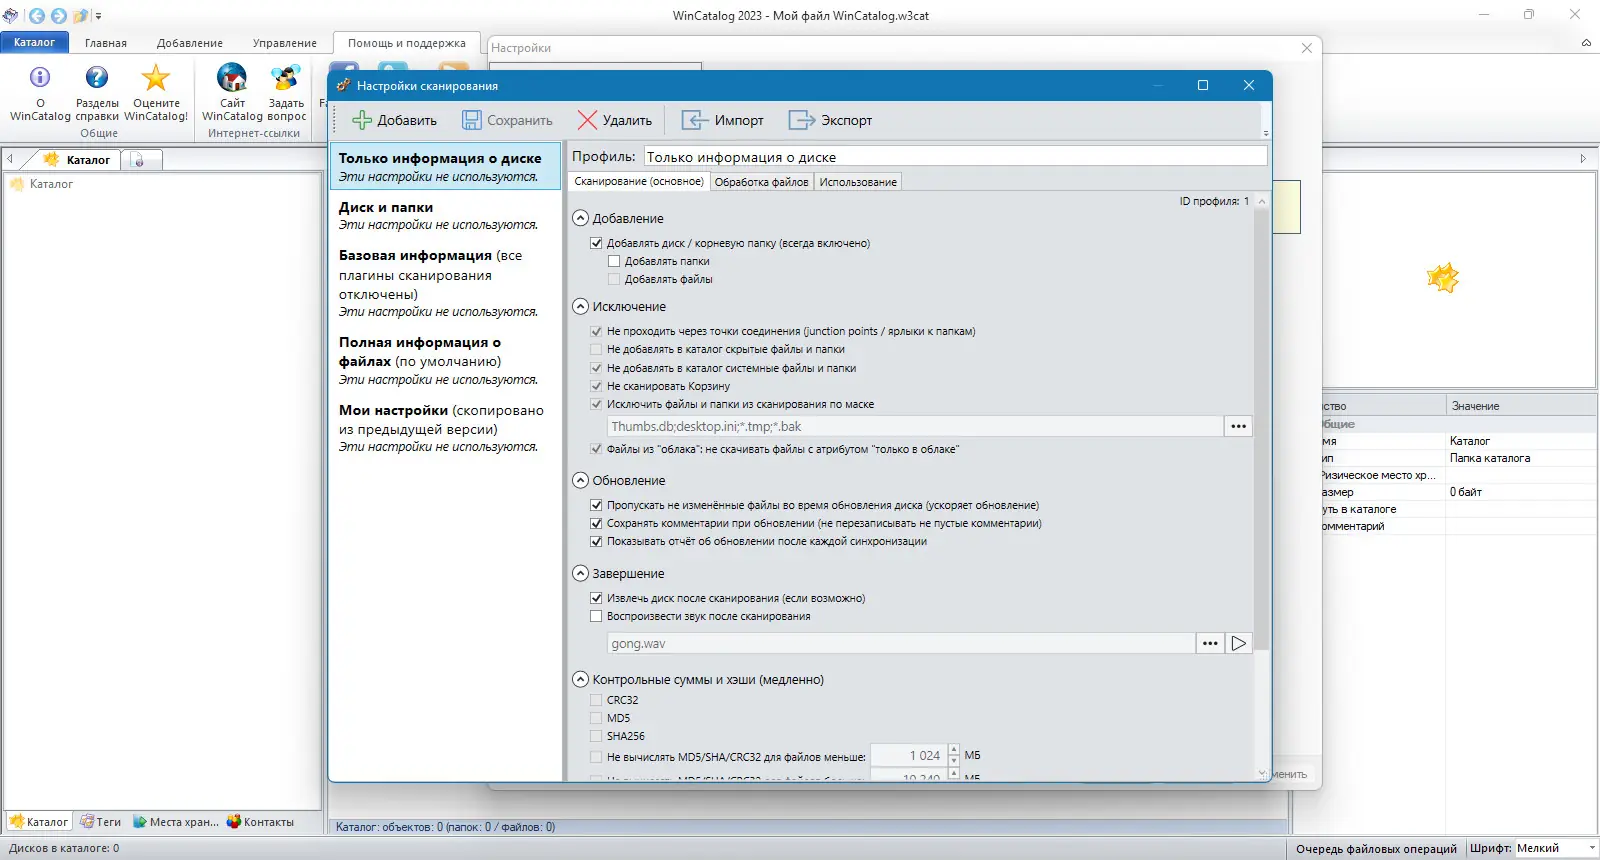Viewport: 1600px width, 860px height.
Task: Collapse the ribbon with the chevron
Action: tap(1586, 43)
